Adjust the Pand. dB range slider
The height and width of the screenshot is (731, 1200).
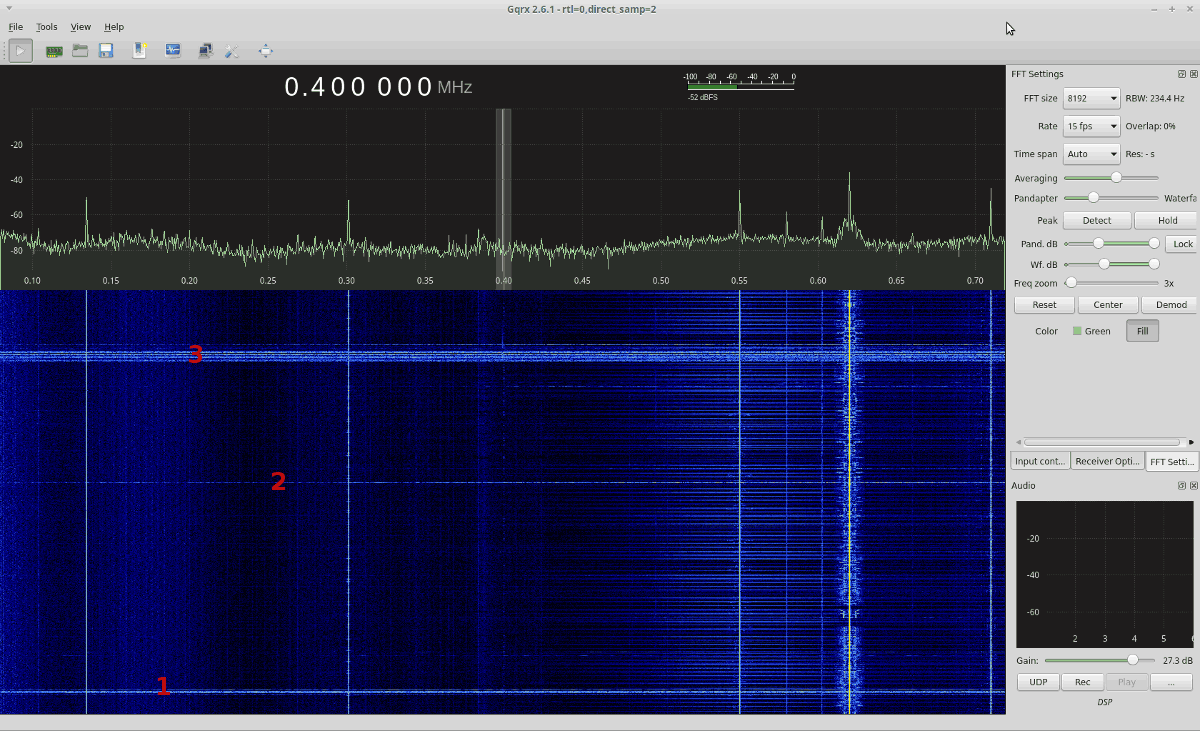(x=1112, y=243)
